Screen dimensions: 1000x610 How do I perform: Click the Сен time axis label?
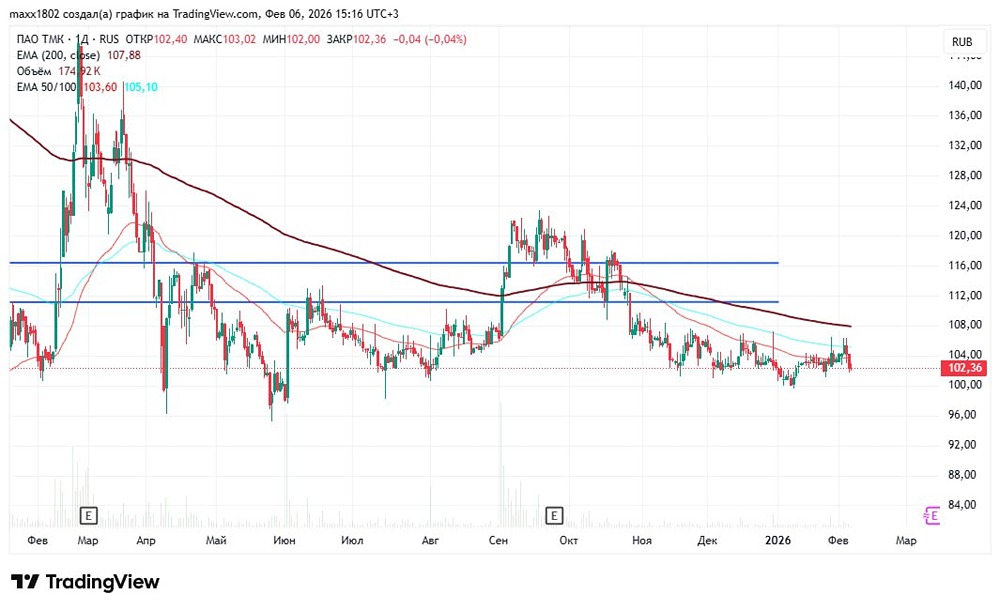point(498,540)
